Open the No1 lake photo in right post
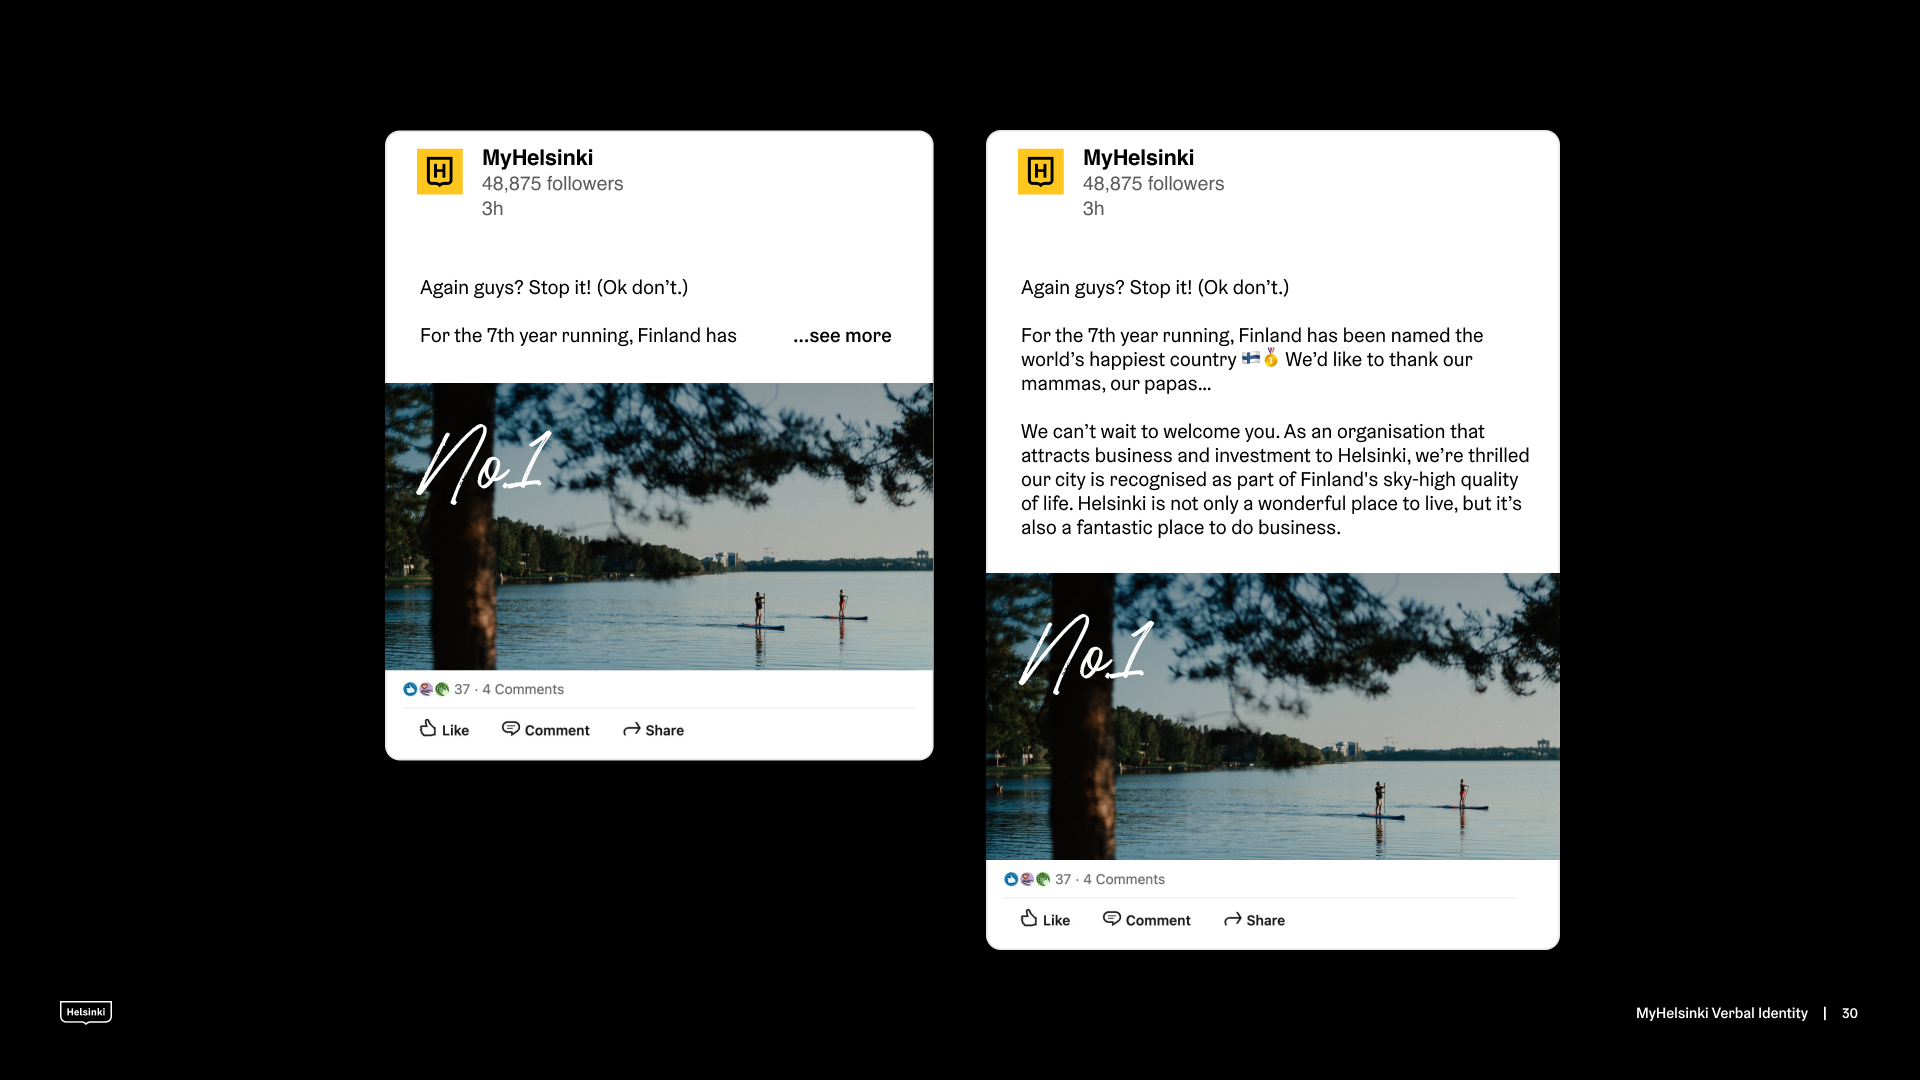The width and height of the screenshot is (1920, 1080). click(1273, 716)
